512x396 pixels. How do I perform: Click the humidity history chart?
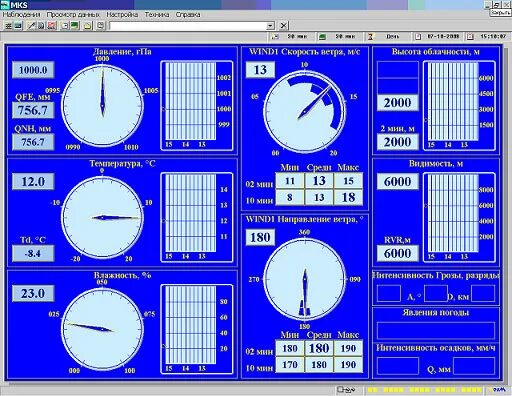point(197,329)
